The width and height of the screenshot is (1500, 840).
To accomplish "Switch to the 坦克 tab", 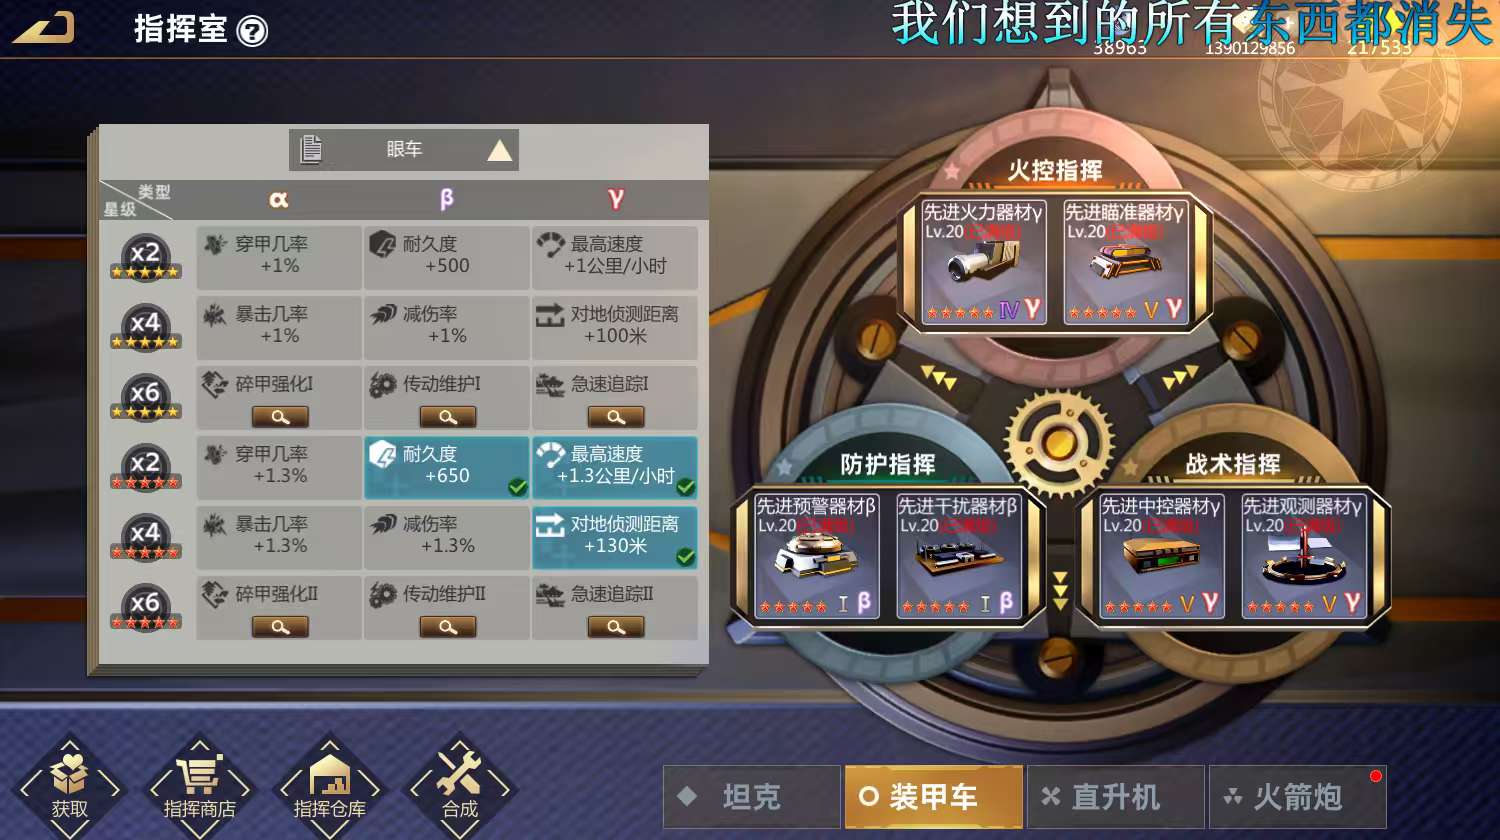I will [x=752, y=797].
